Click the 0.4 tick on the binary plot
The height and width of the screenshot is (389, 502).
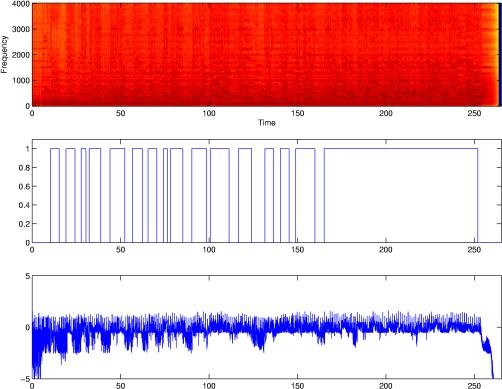click(x=24, y=205)
